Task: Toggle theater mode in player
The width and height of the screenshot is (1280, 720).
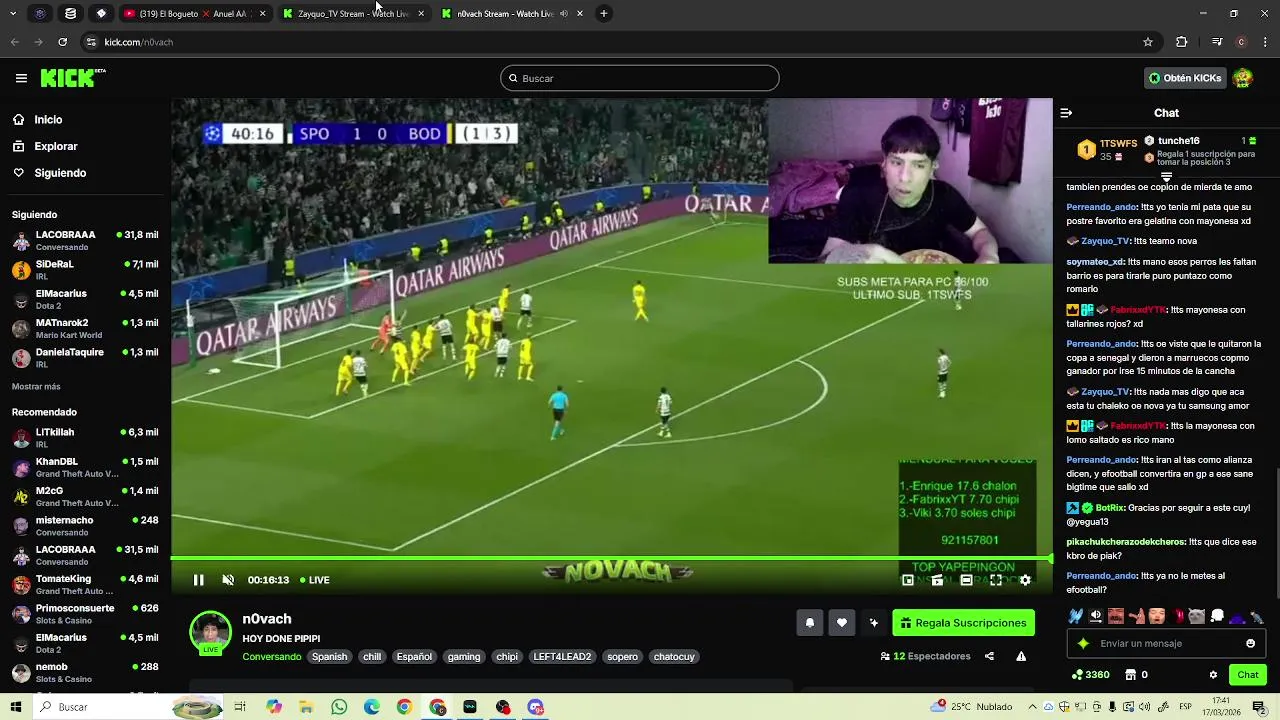Action: [966, 580]
